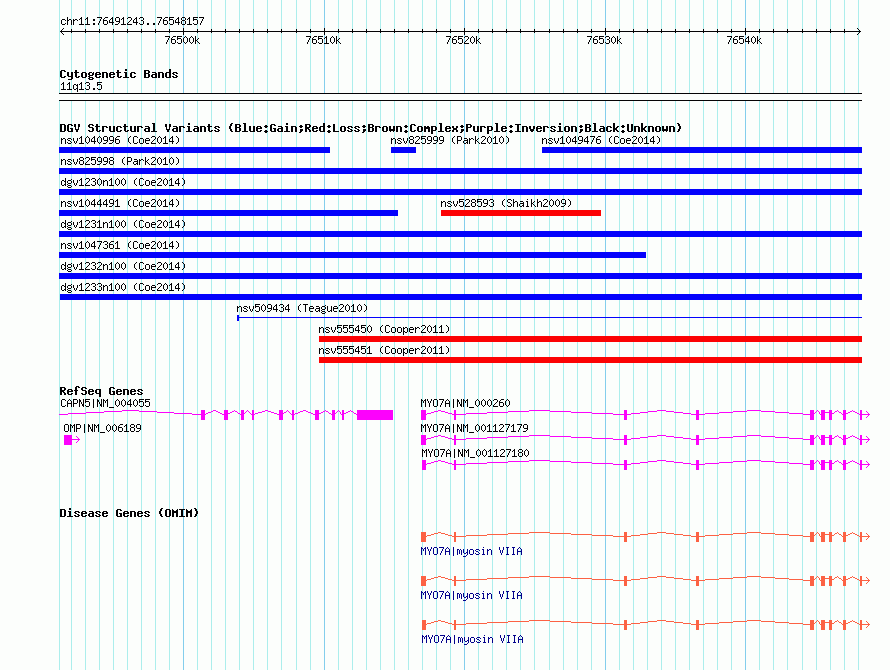The image size is (890, 670).
Task: Select the red nsv528593 (Shaikh2009) loss bar
Action: click(521, 213)
